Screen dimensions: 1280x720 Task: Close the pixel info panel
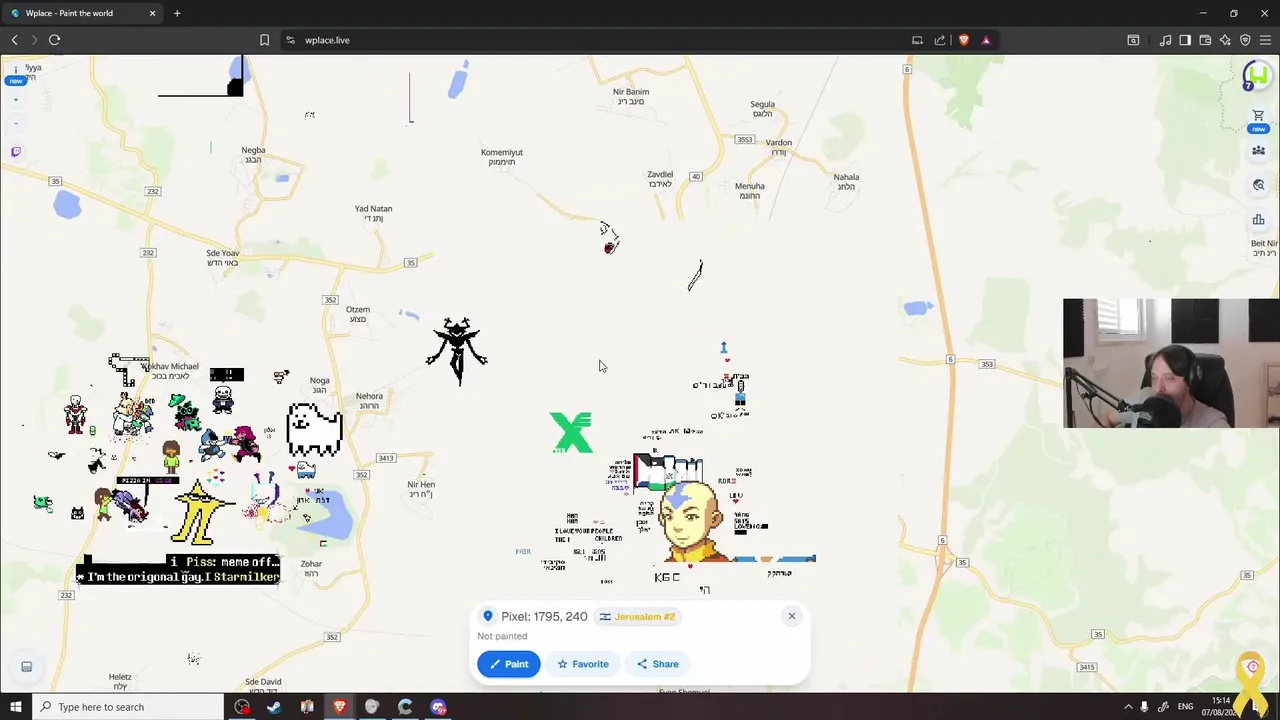(x=791, y=616)
